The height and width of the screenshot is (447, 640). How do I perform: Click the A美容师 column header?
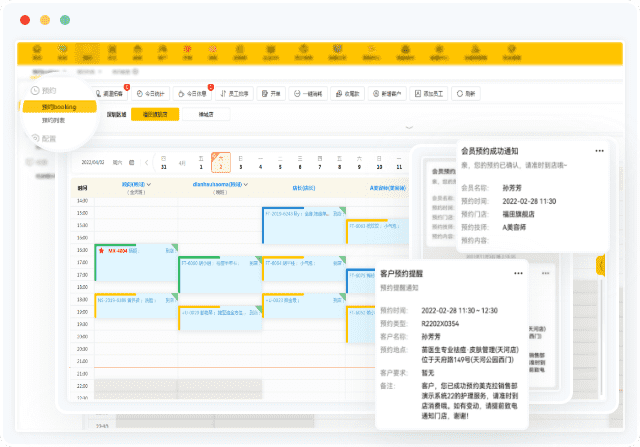[x=388, y=188]
